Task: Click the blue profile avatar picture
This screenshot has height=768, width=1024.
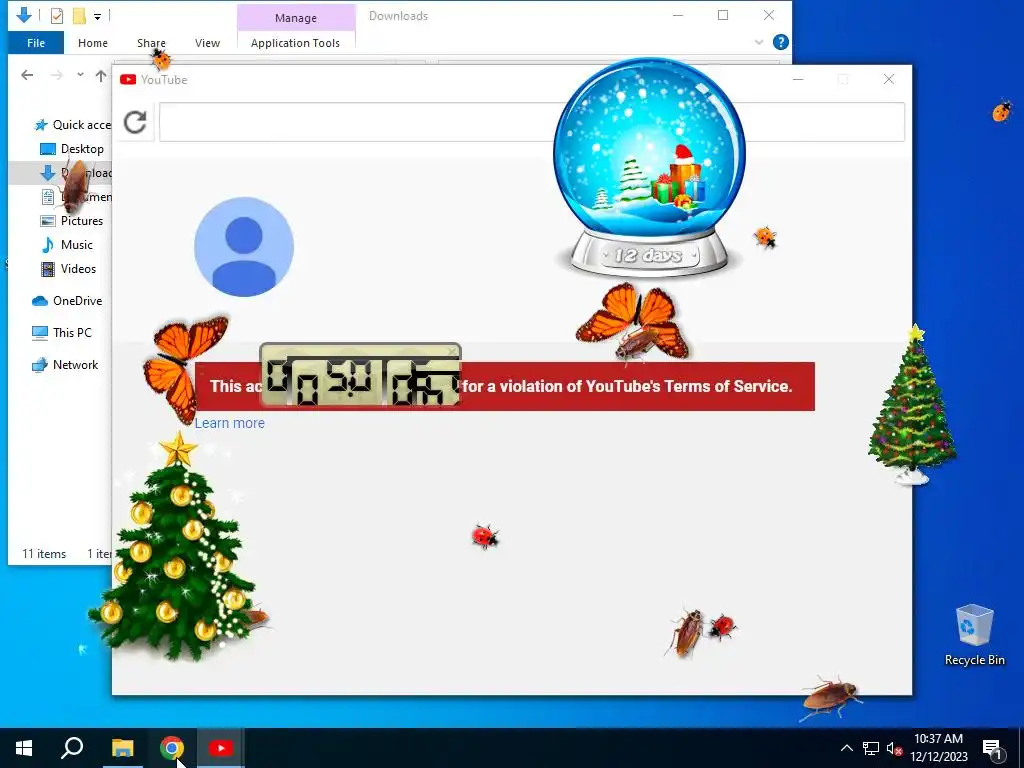Action: coord(244,247)
